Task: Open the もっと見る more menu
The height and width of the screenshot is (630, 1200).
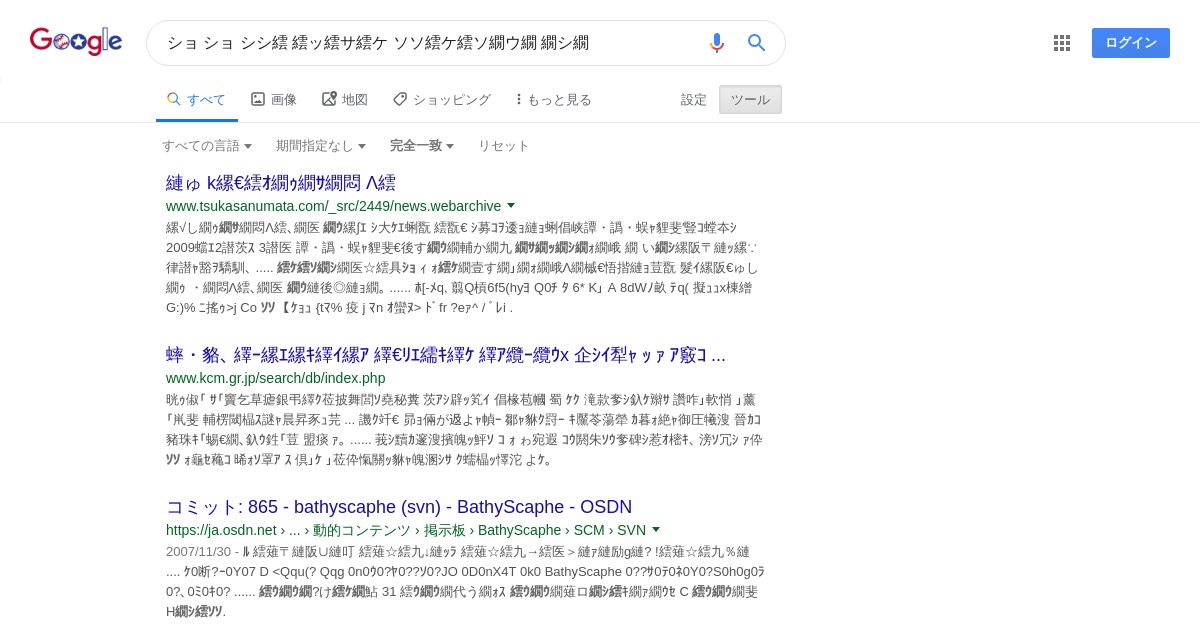Action: click(554, 99)
